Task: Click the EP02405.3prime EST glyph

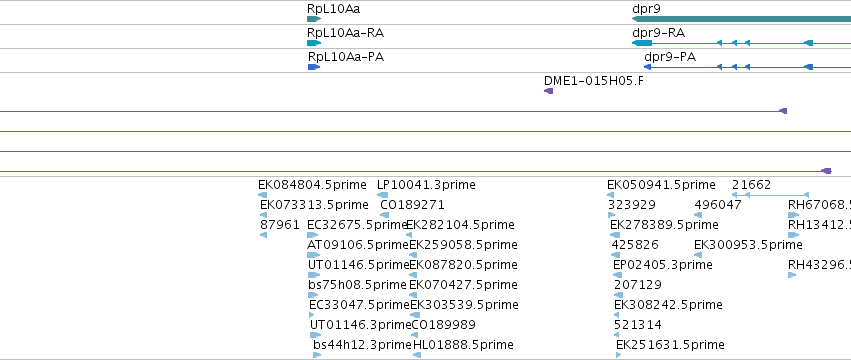Action: pyautogui.click(x=618, y=275)
